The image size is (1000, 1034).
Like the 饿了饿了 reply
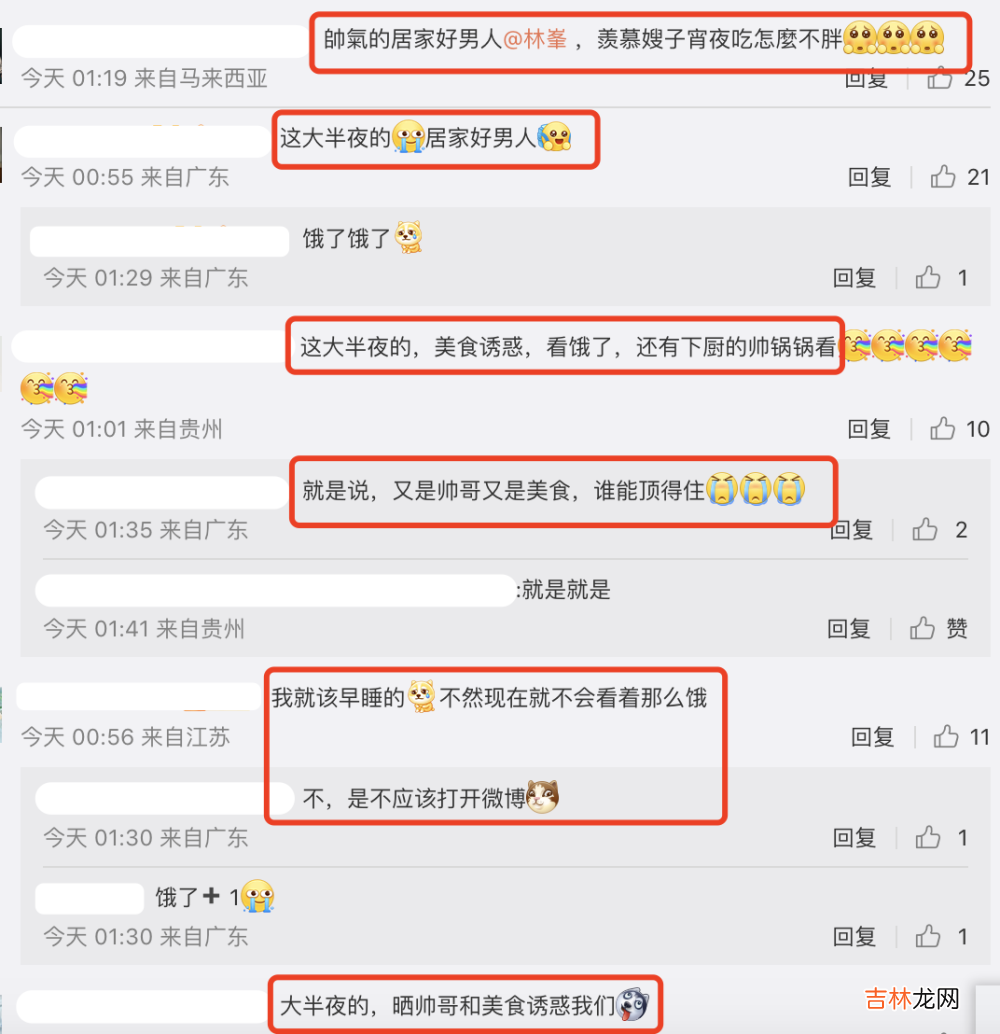(x=927, y=278)
